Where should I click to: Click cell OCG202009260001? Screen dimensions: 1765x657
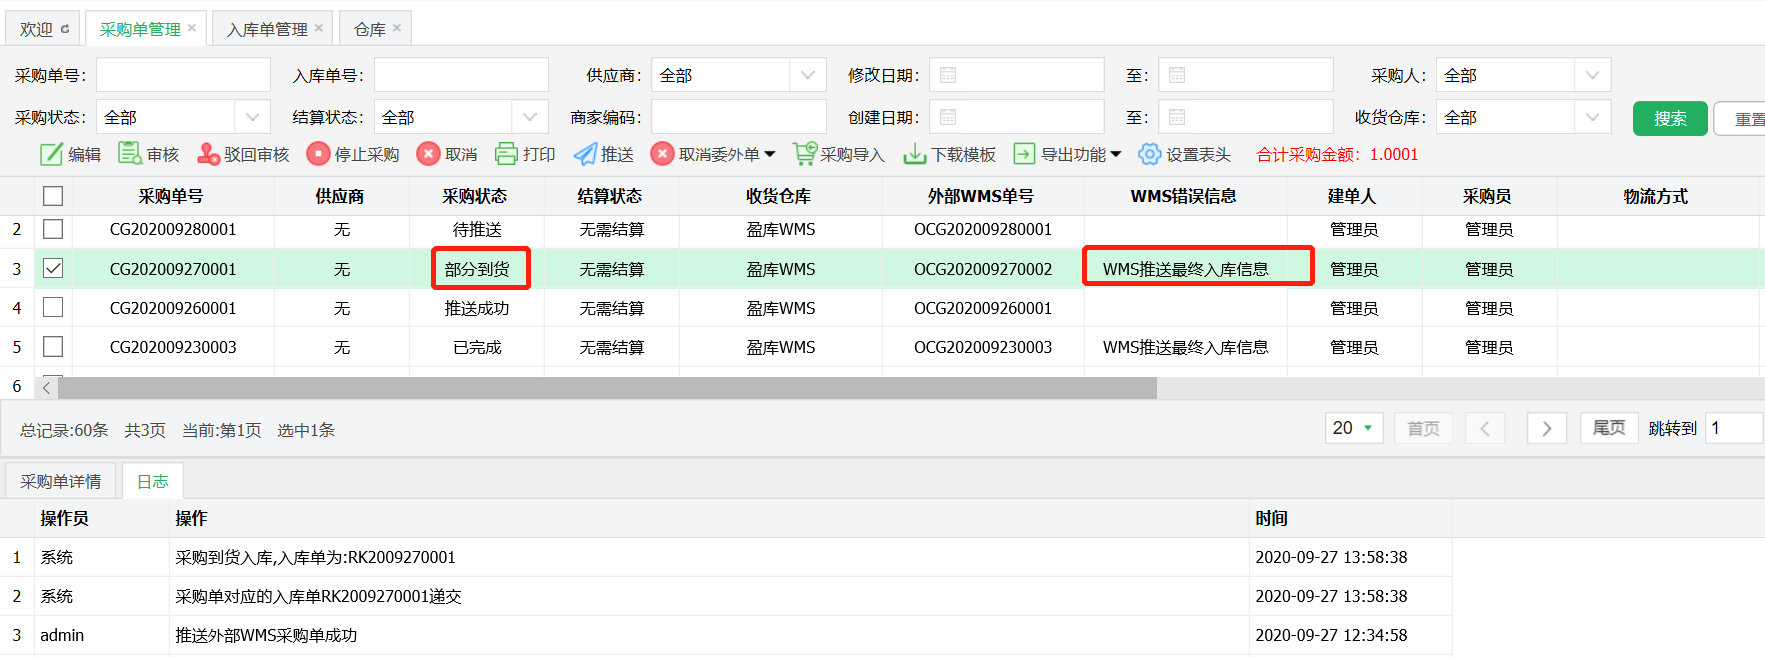point(983,308)
